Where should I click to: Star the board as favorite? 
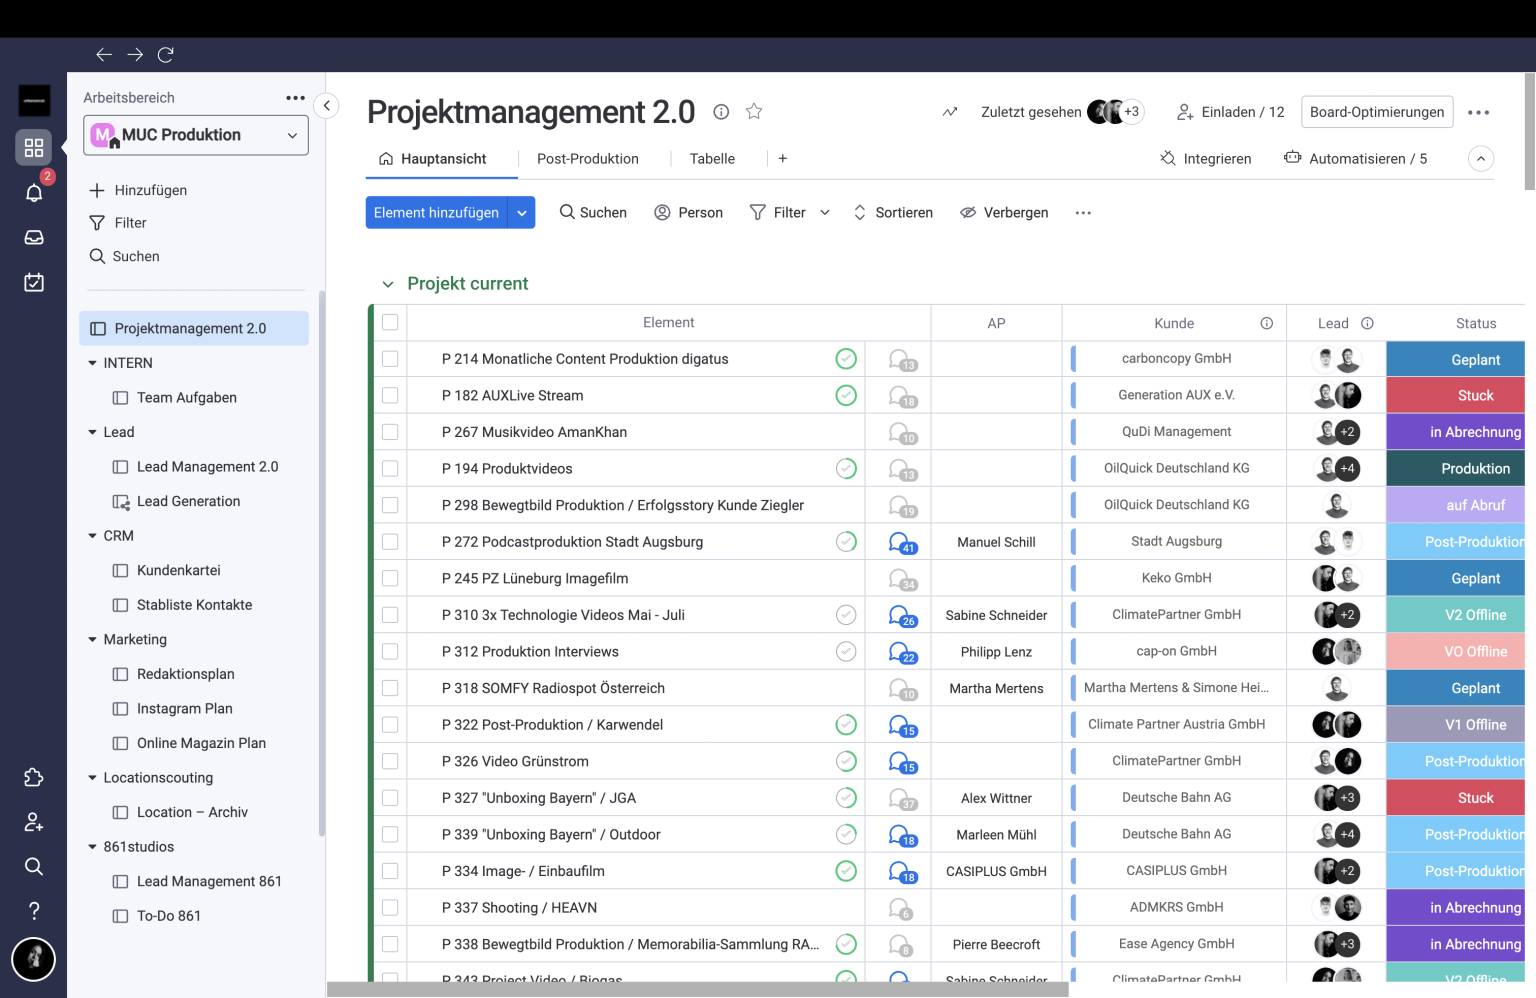(754, 112)
